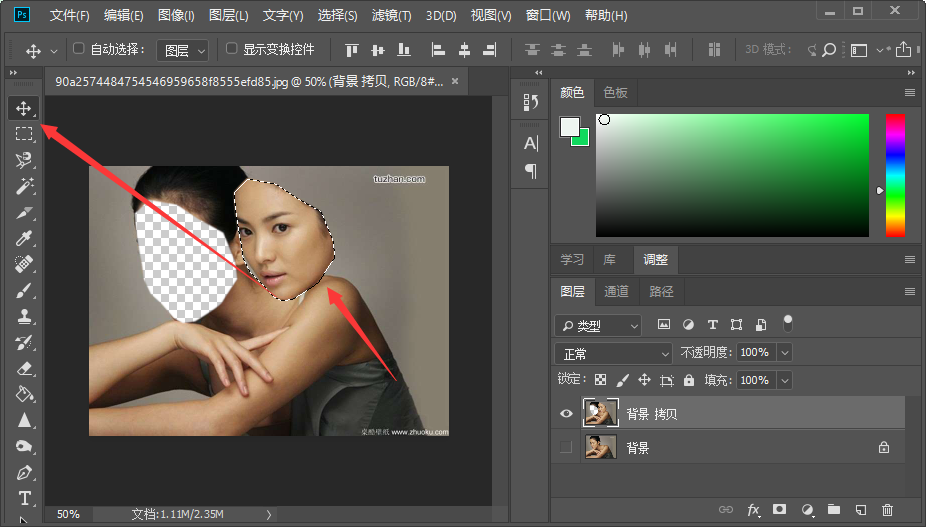This screenshot has width=926, height=527.
Task: Show the 背景 layer visibility
Action: click(566, 447)
